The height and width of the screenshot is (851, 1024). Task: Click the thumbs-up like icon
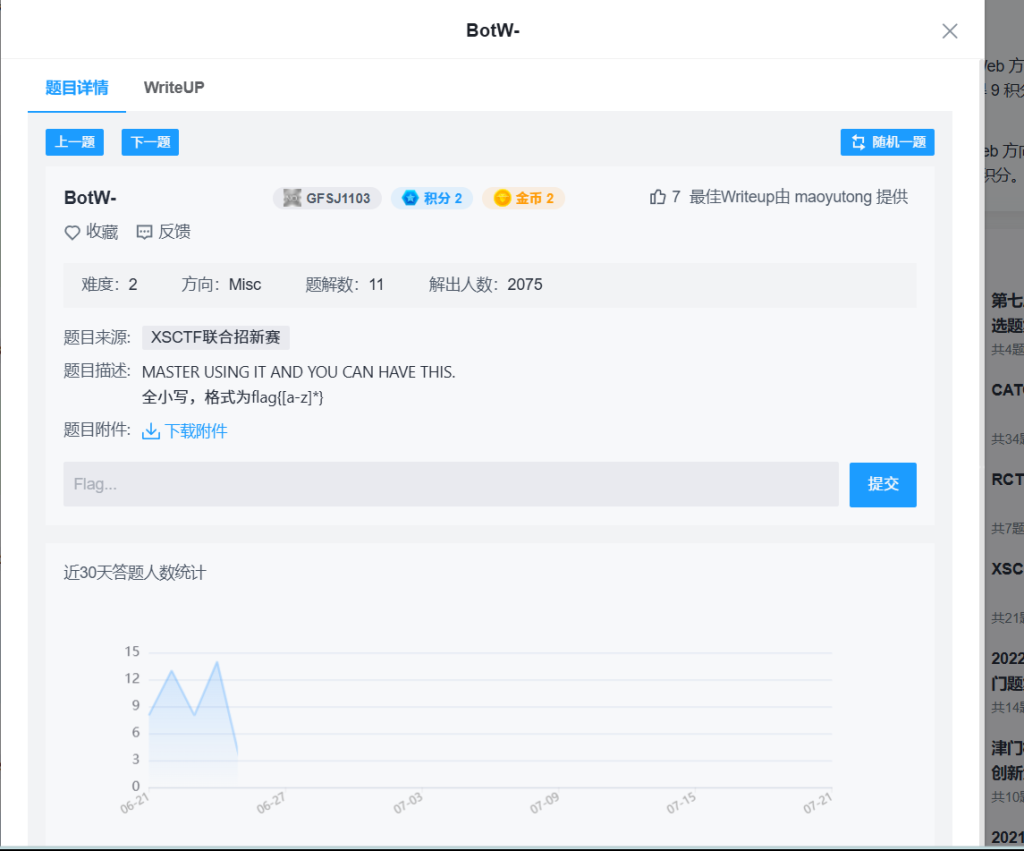[657, 197]
